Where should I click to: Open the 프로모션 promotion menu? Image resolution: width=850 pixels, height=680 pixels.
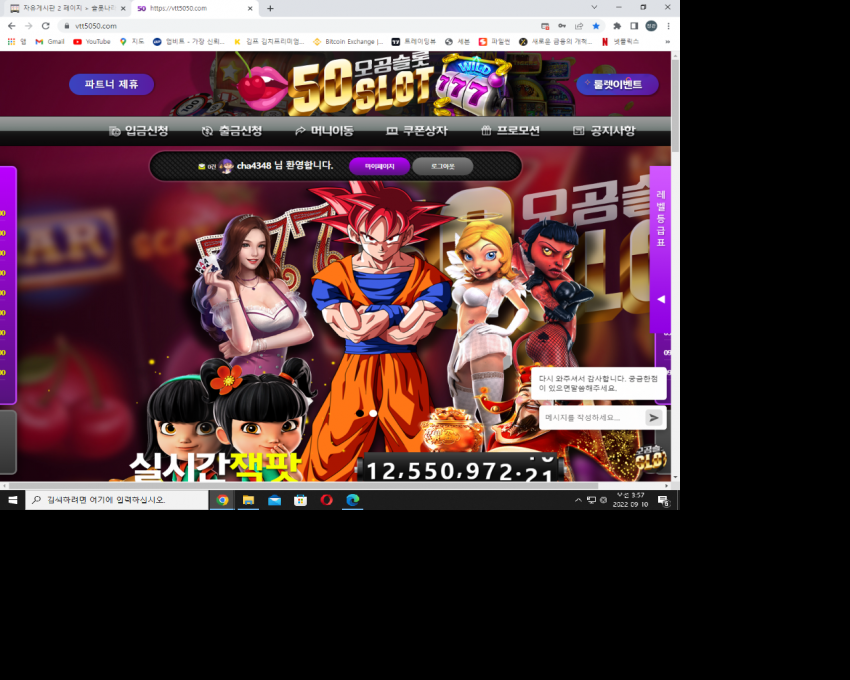pyautogui.click(x=511, y=131)
